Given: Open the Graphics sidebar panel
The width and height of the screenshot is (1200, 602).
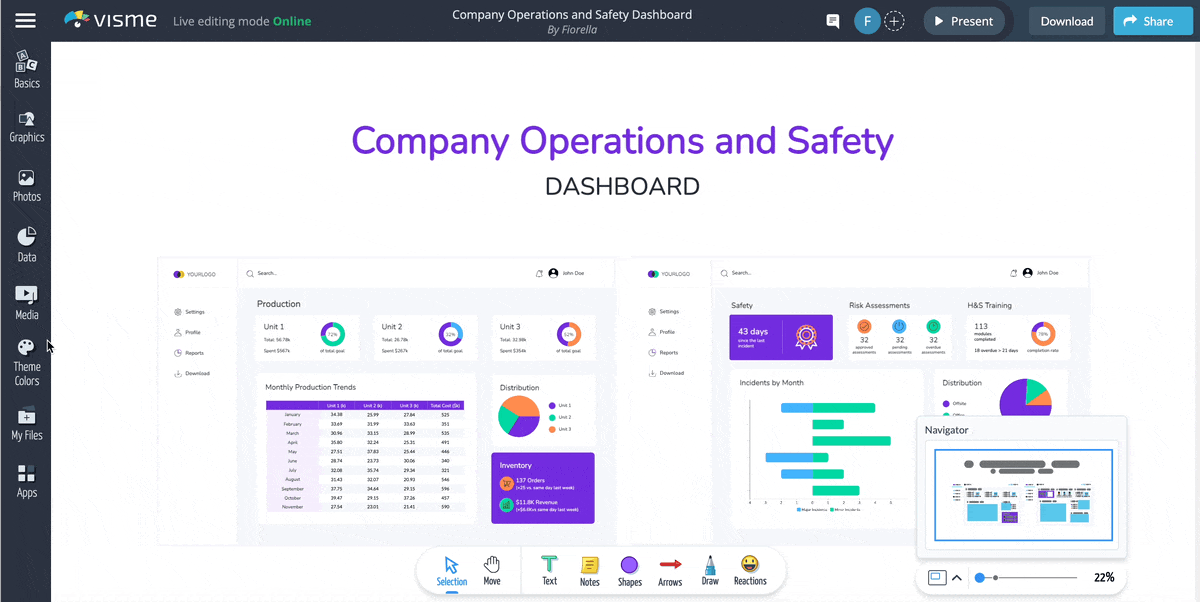Looking at the screenshot, I should [x=27, y=126].
